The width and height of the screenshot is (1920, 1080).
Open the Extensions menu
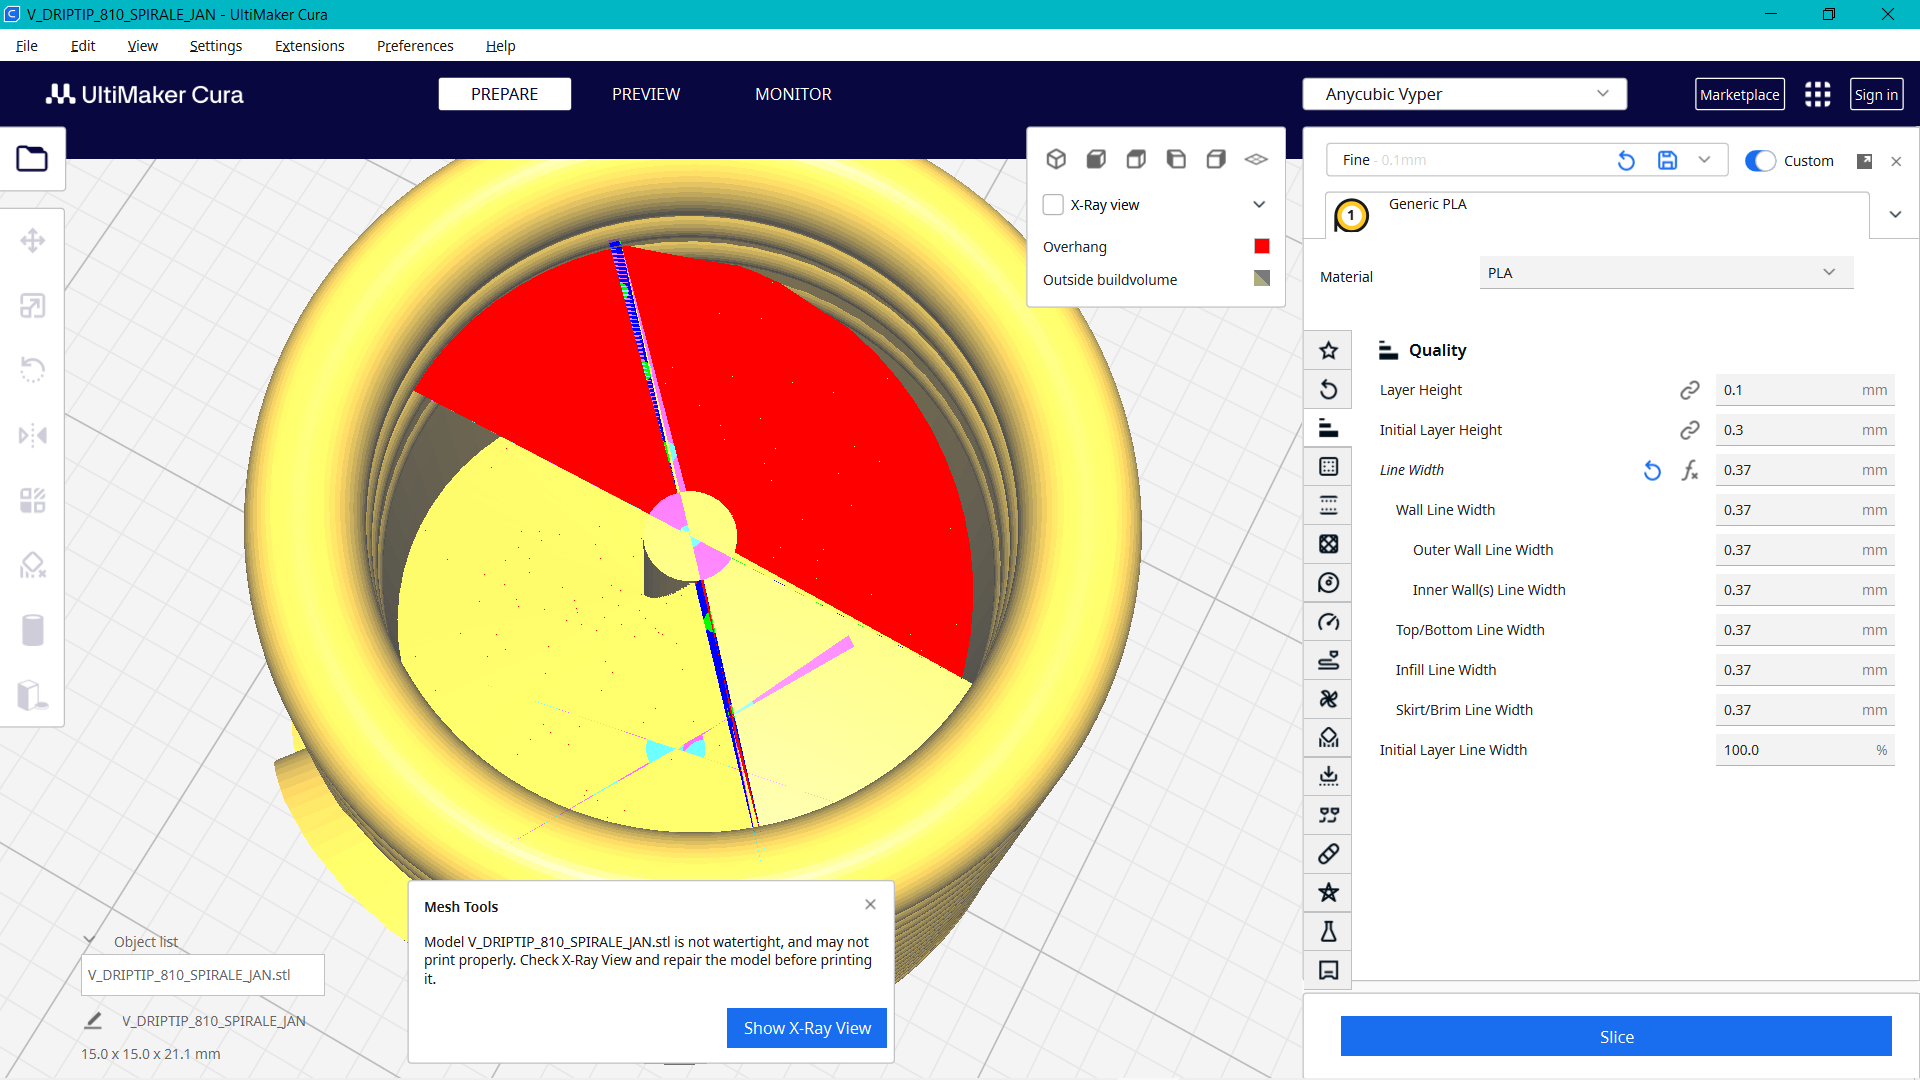309,46
